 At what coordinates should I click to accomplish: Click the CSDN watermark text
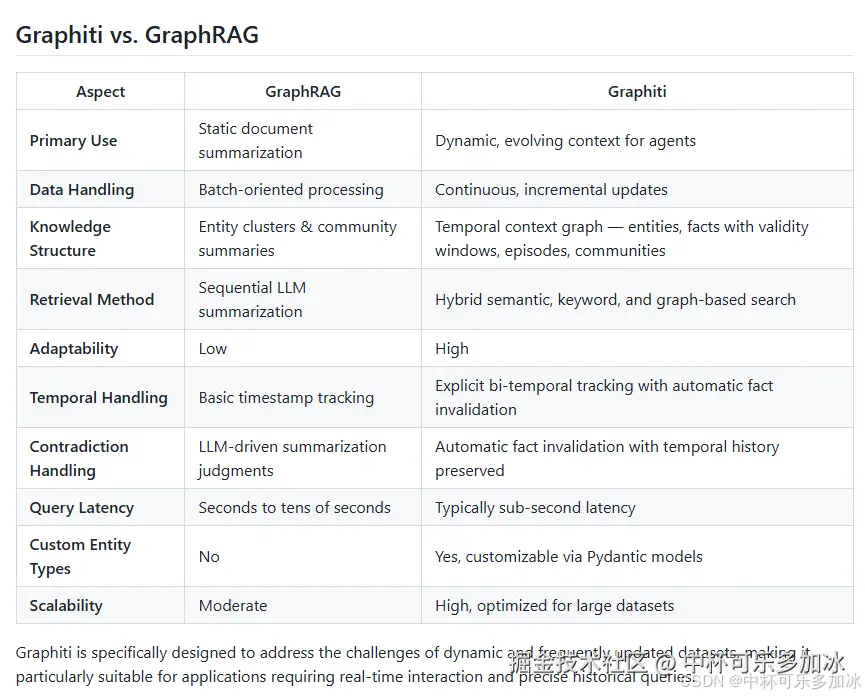(x=771, y=681)
